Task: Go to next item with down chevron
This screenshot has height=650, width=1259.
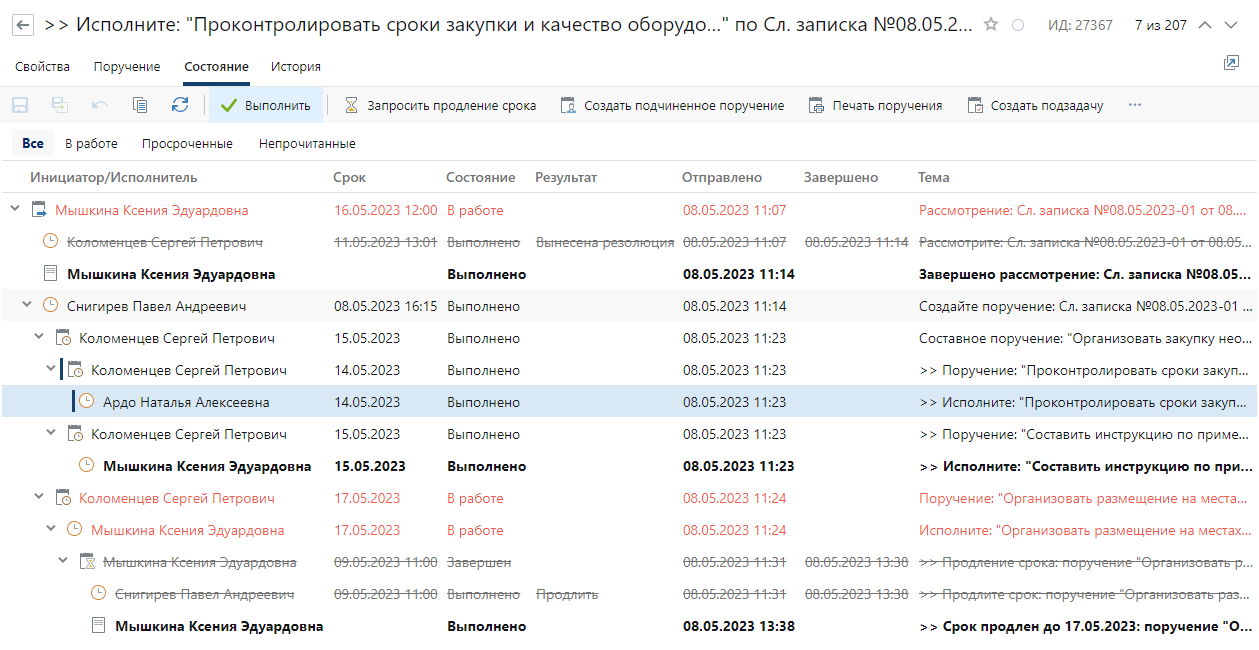Action: pos(1231,25)
